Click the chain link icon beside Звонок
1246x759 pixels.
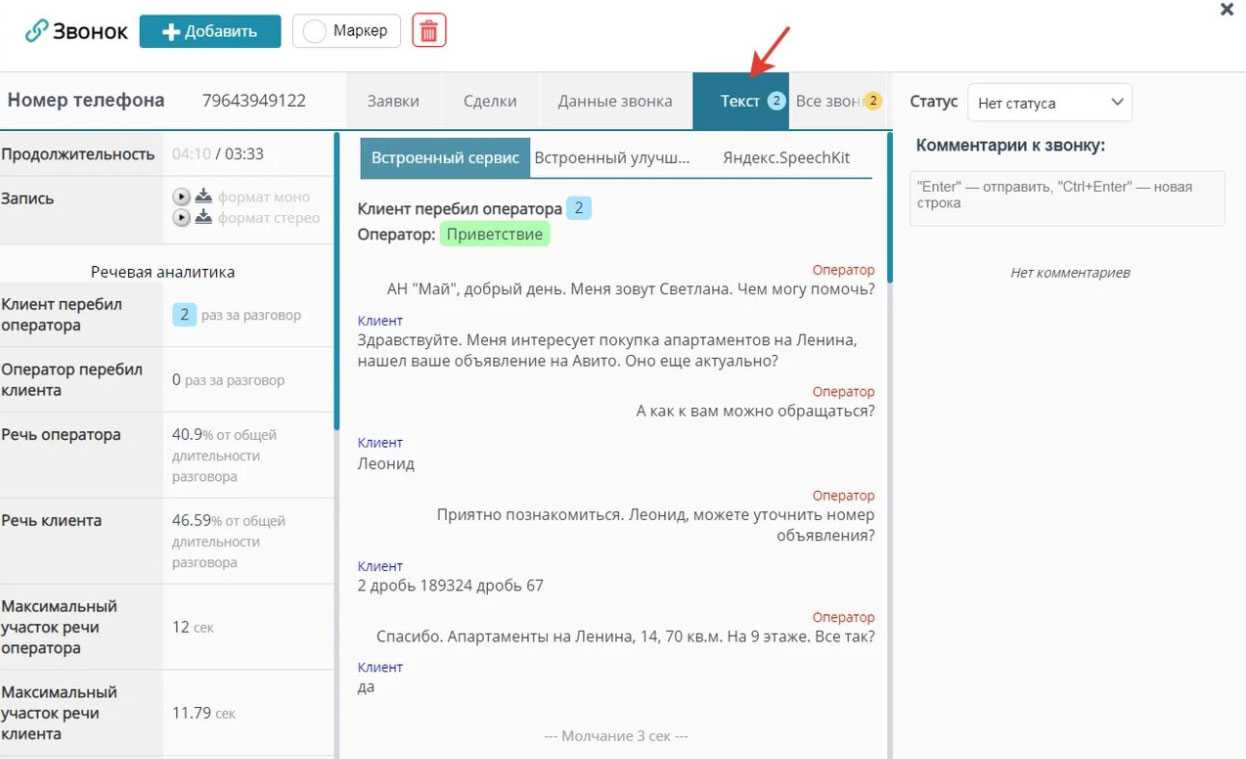point(36,31)
